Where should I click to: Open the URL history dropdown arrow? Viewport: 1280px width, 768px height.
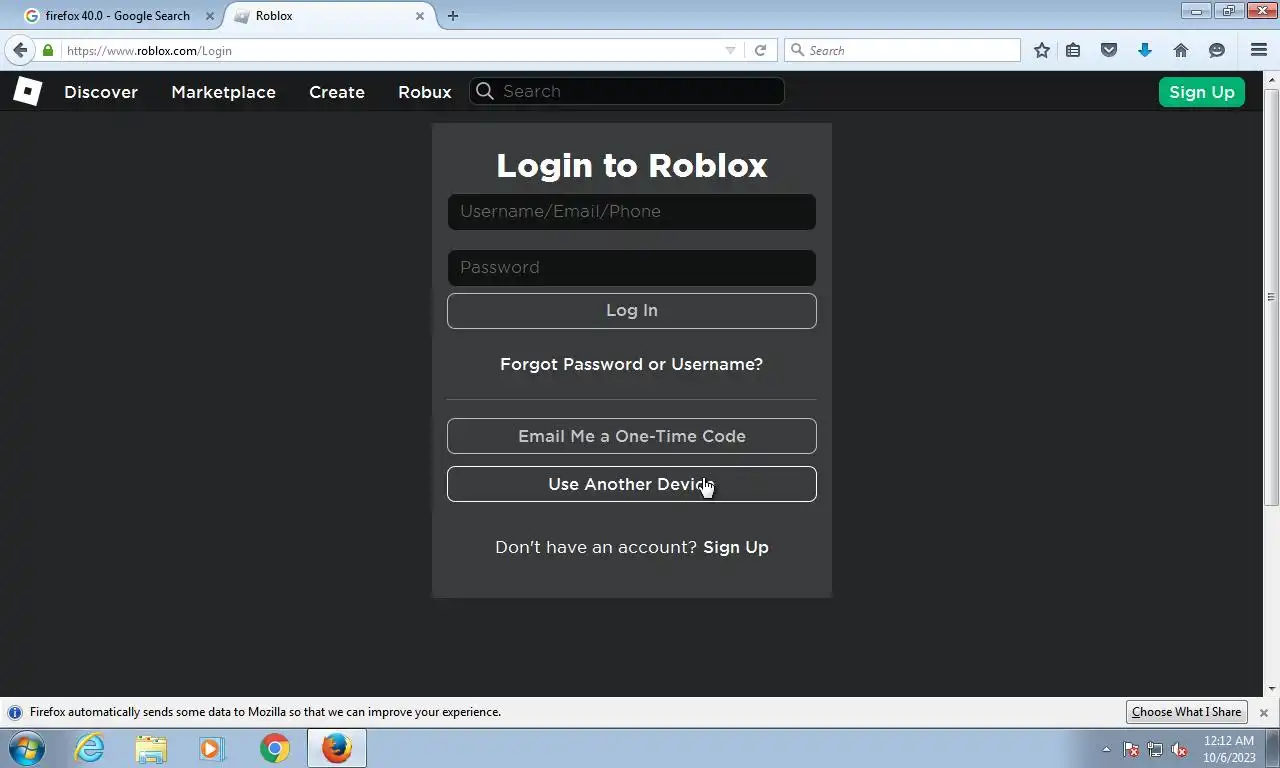point(730,50)
